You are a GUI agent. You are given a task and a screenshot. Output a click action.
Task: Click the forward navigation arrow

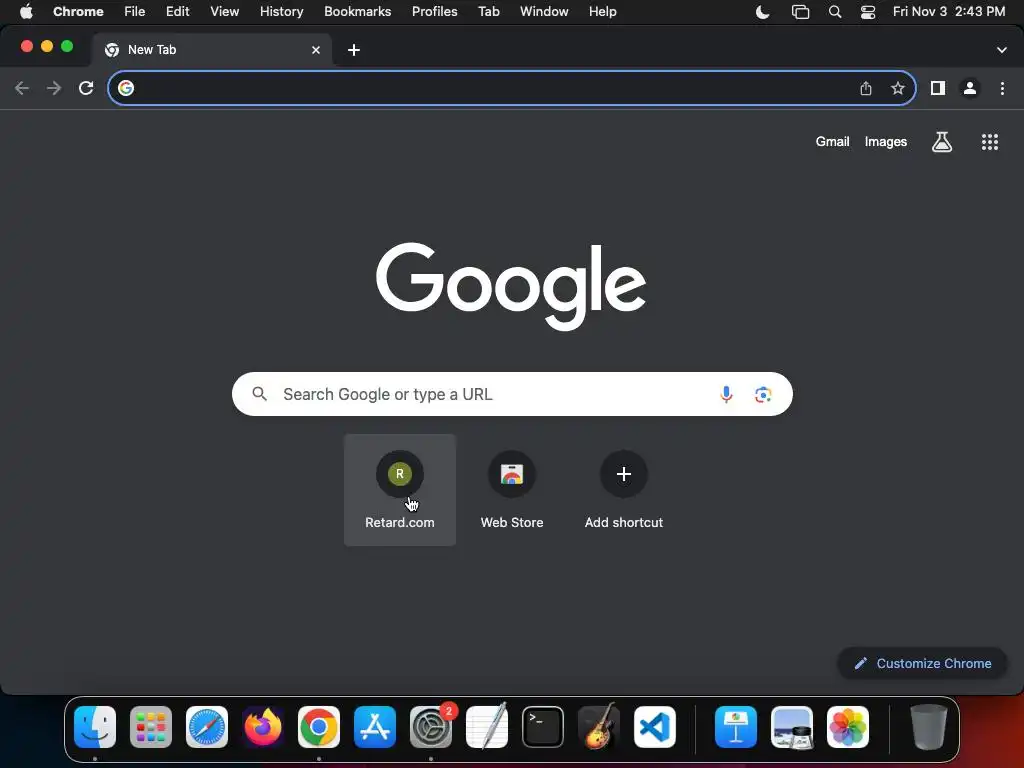tap(54, 88)
